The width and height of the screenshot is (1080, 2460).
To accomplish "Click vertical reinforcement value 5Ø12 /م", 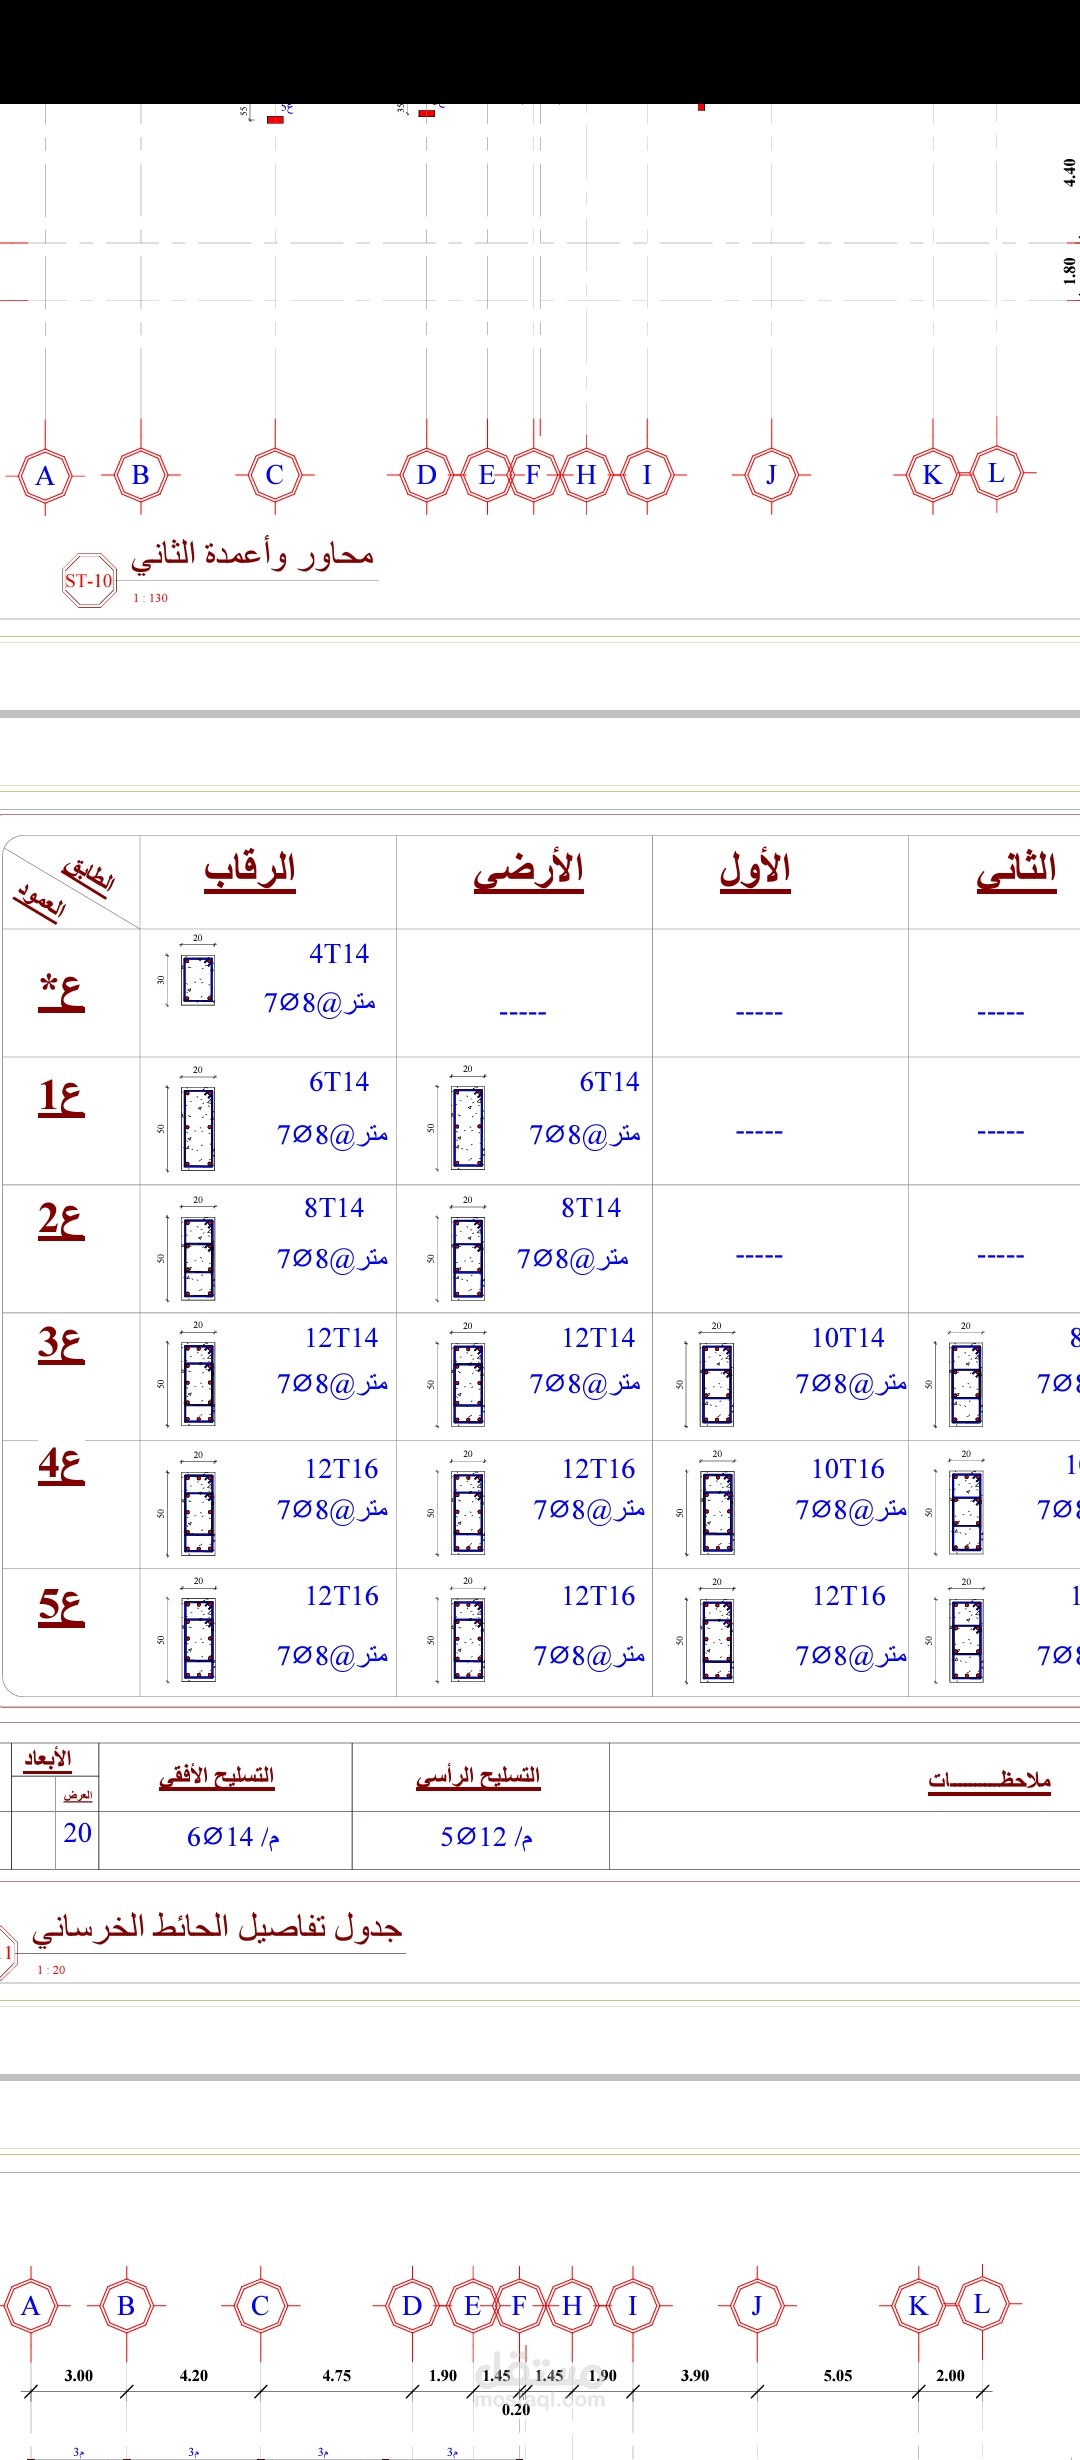I will pyautogui.click(x=487, y=1836).
